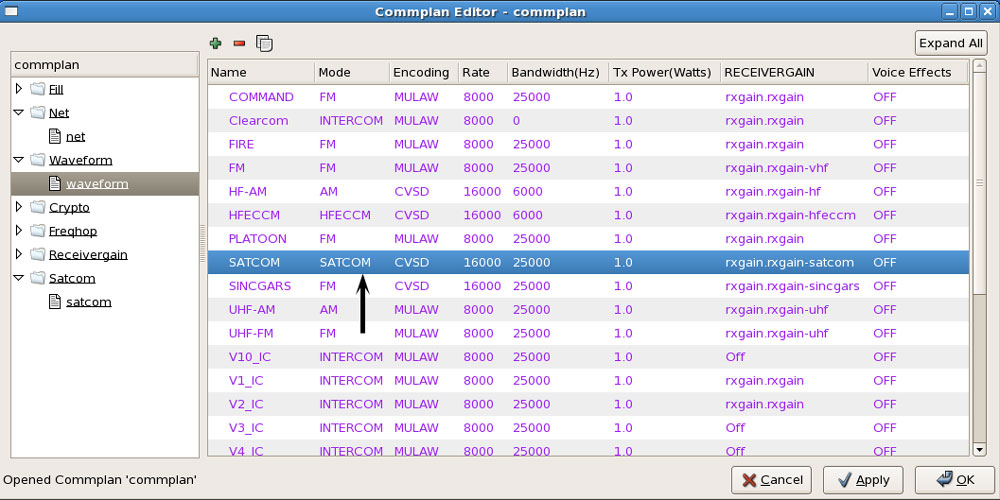The image size is (1000, 500).
Task: Click the Satcom folder icon
Action: tap(38, 278)
